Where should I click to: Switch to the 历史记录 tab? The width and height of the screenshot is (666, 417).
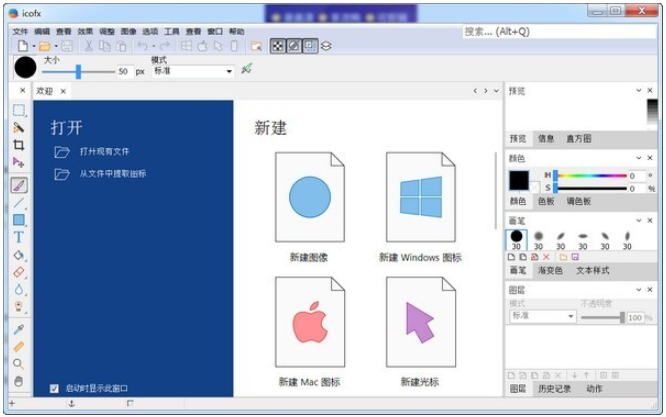(554, 389)
